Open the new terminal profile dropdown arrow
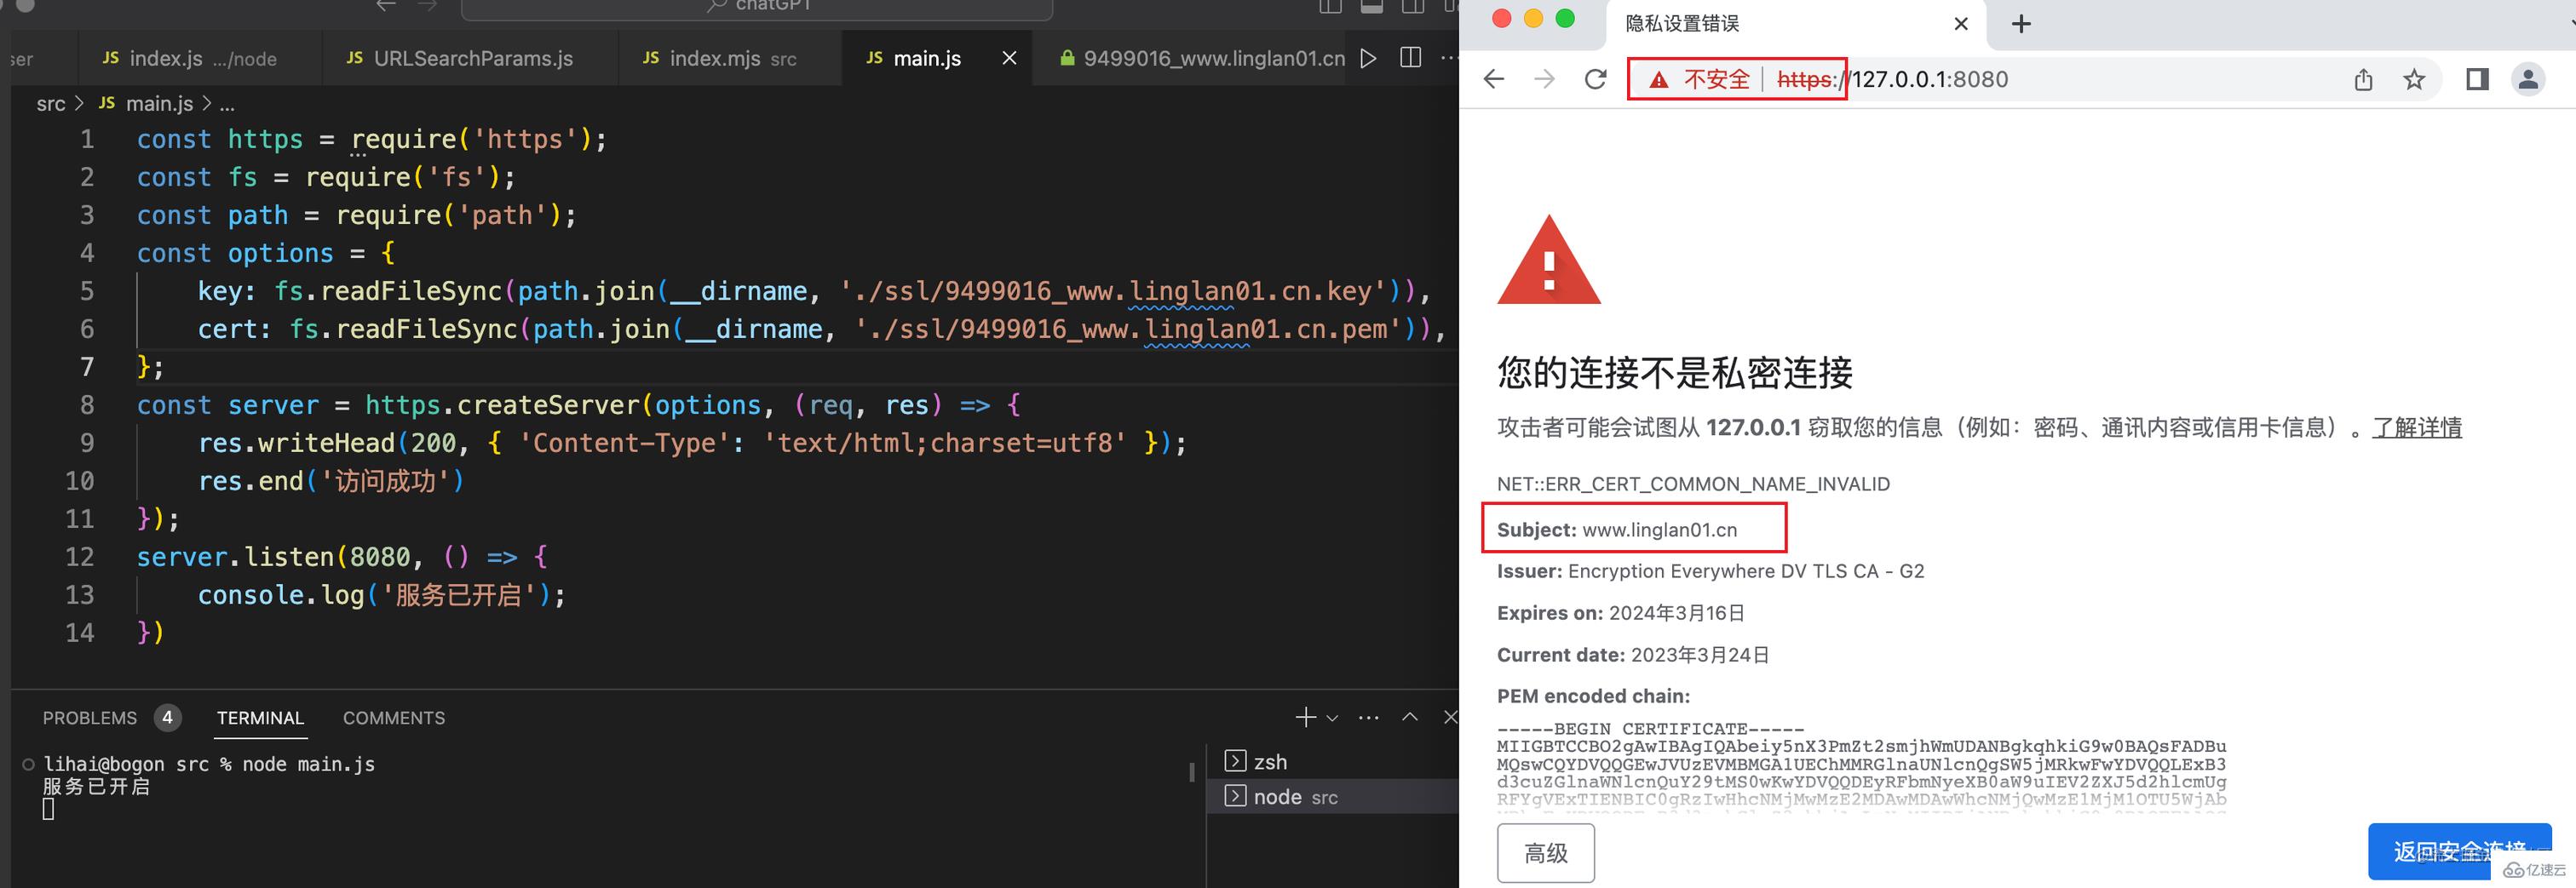The width and height of the screenshot is (2576, 888). 1332,718
